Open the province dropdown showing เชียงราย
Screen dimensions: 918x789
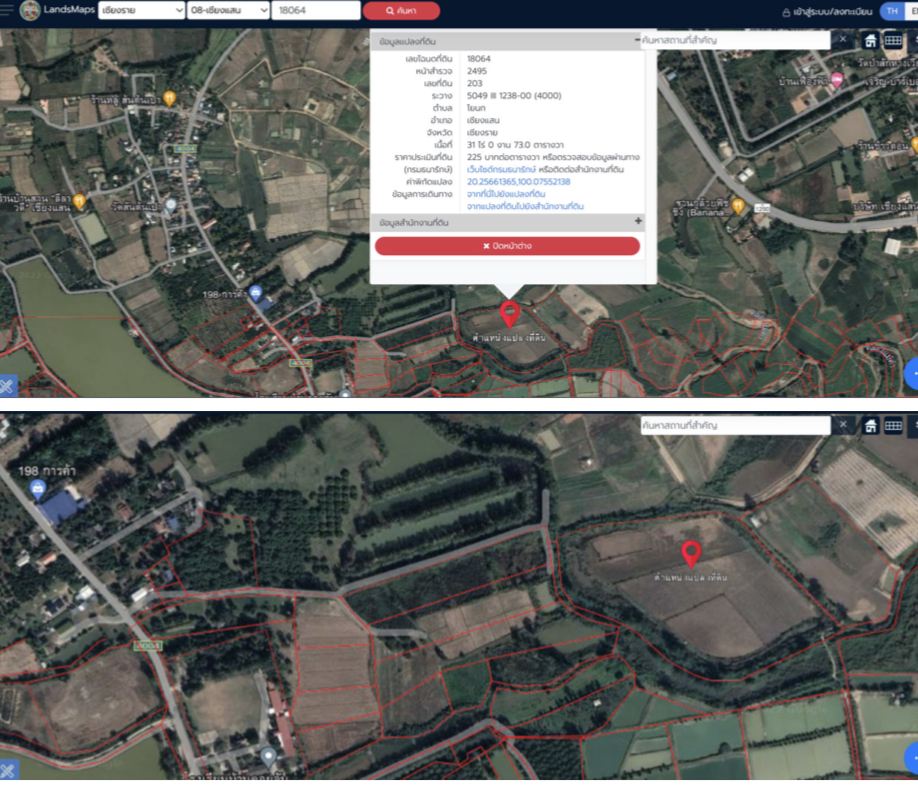click(141, 11)
